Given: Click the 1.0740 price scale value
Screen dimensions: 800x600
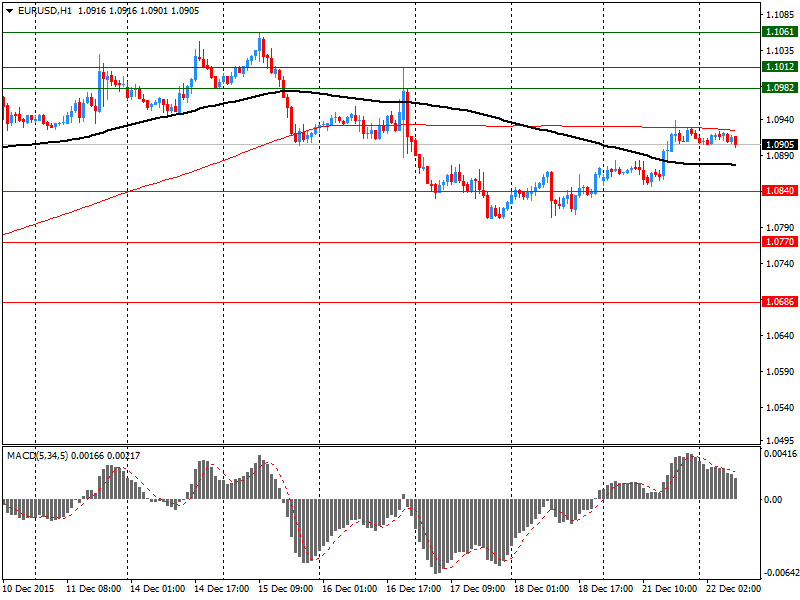Looking at the screenshot, I should [780, 263].
